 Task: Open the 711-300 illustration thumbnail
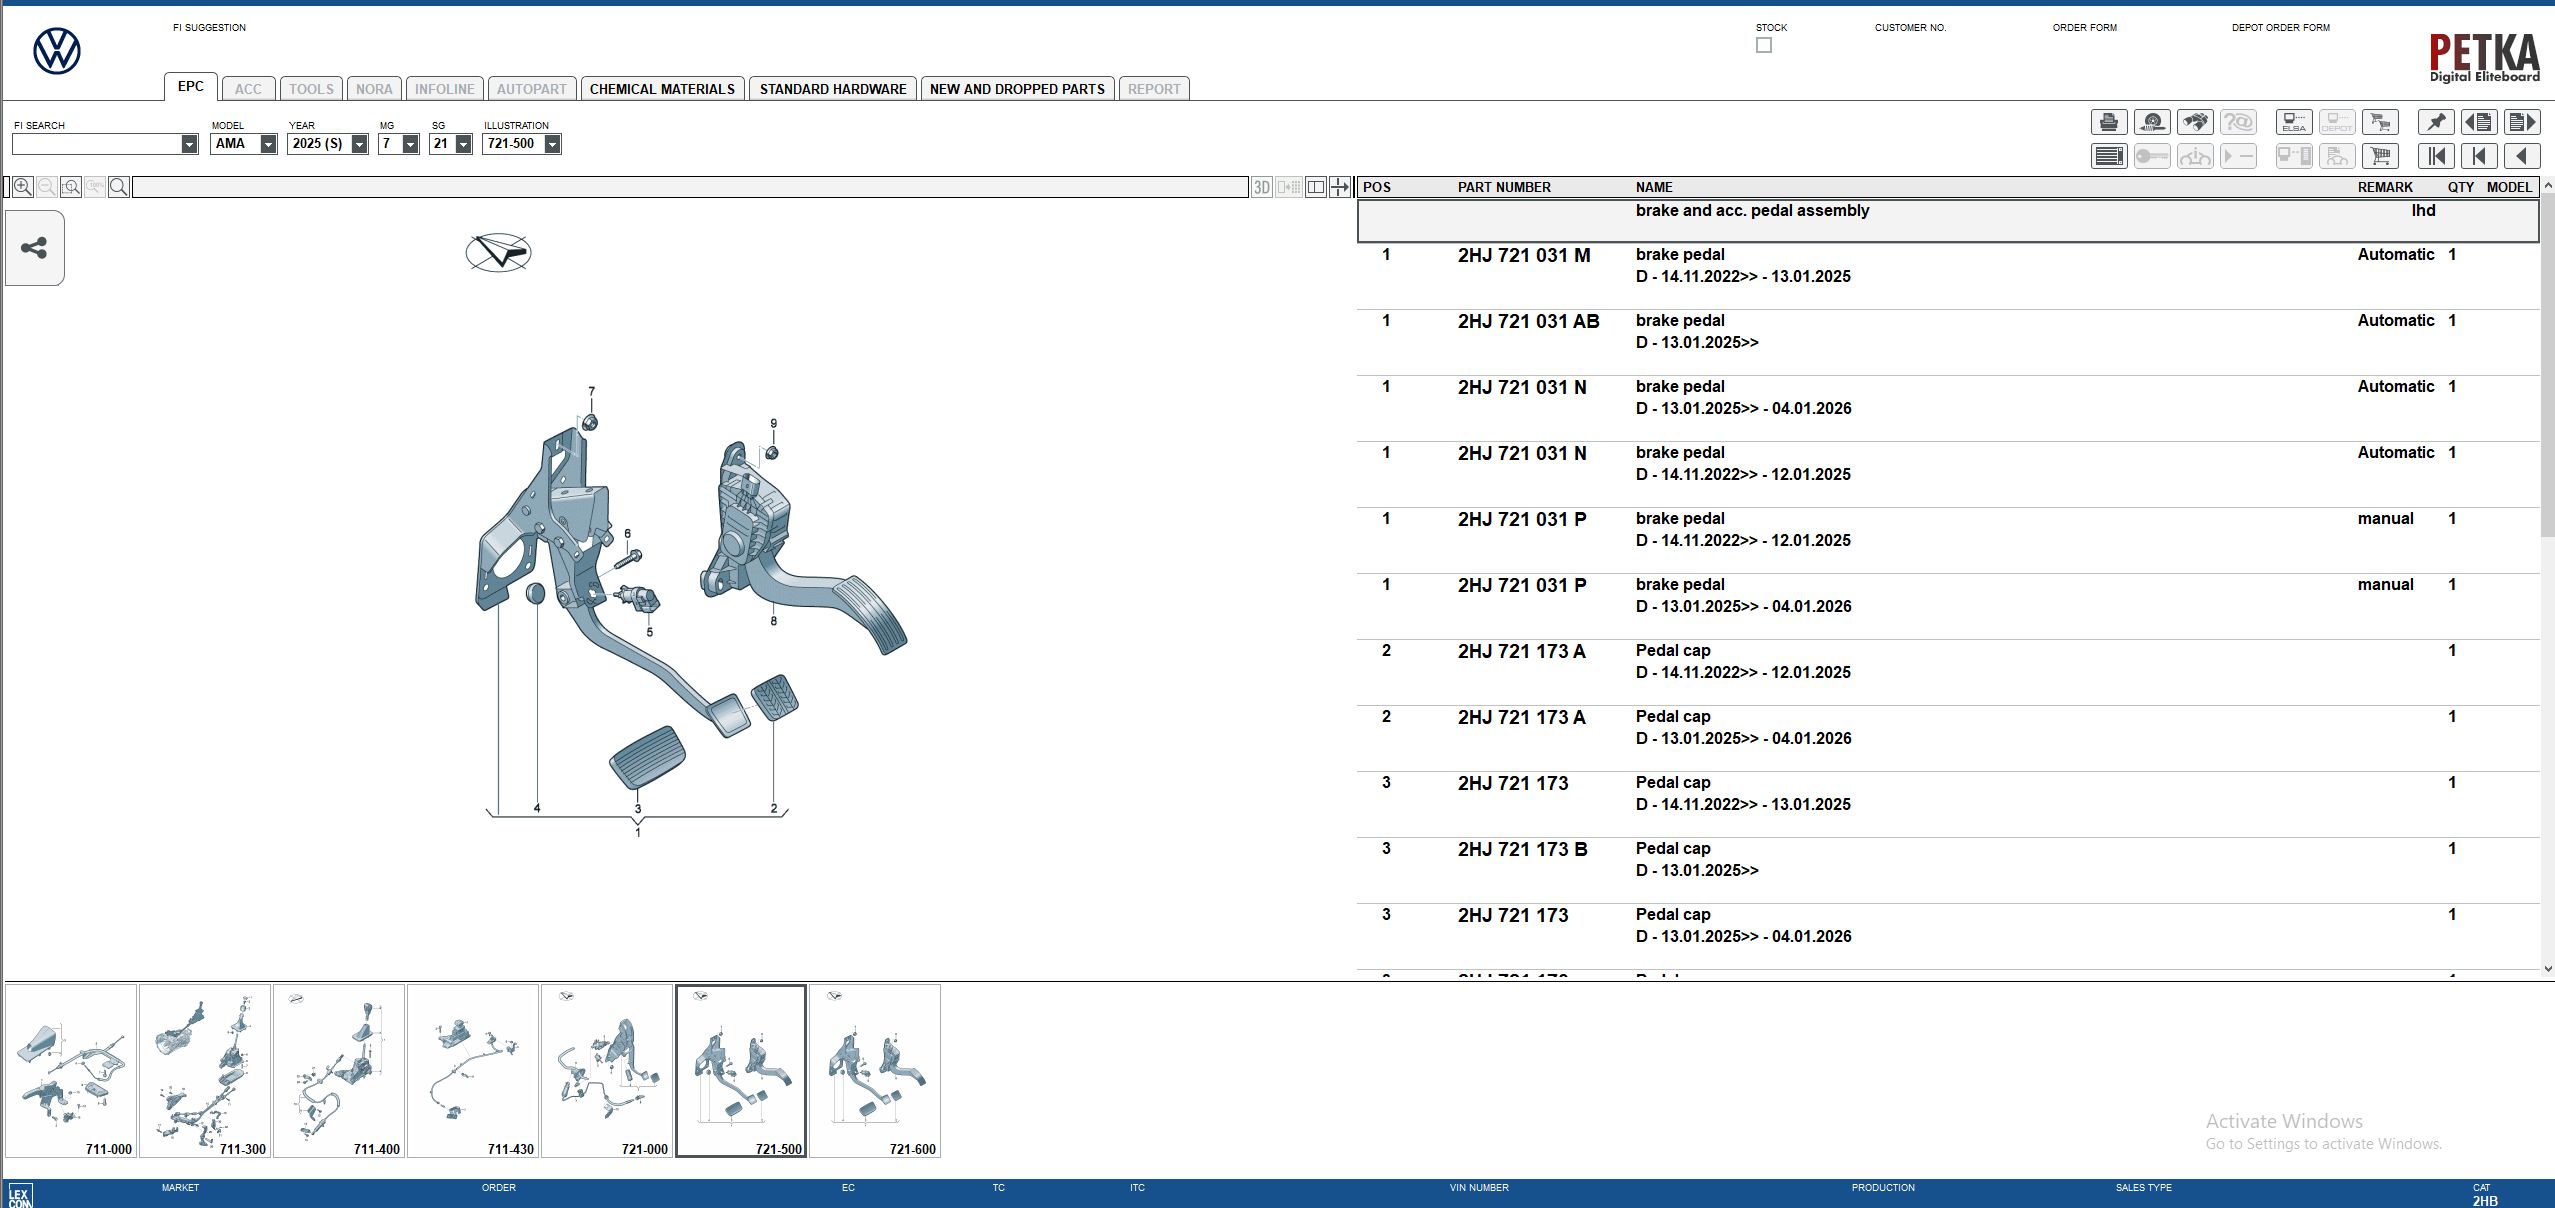206,1070
